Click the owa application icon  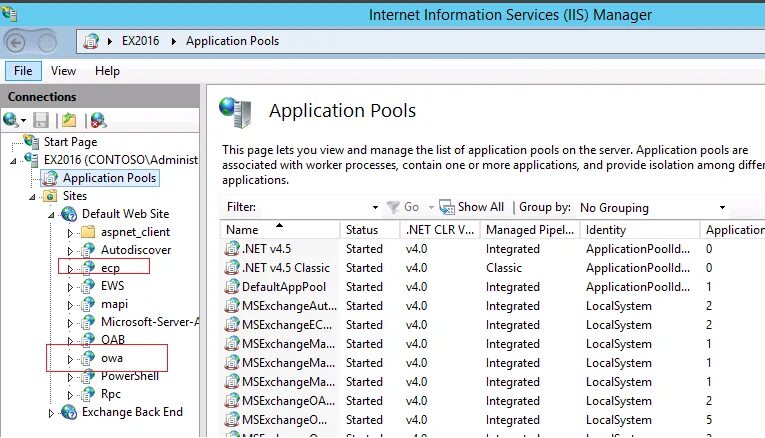[88, 358]
